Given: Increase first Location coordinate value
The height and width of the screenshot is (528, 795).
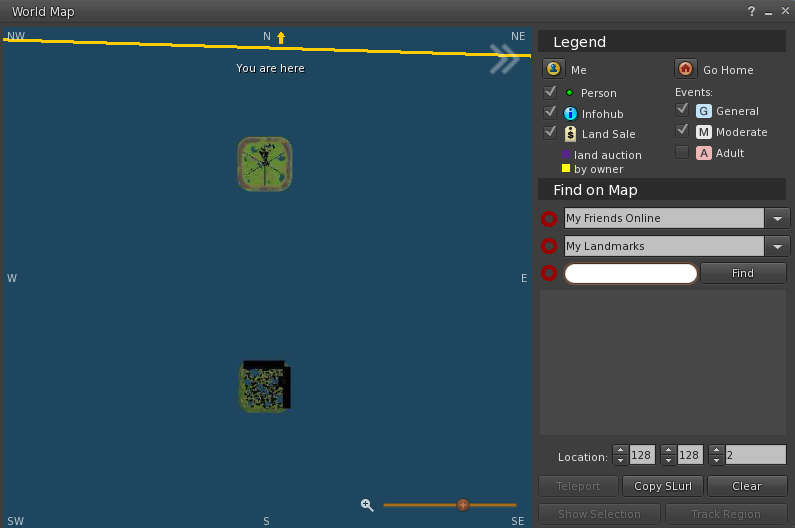Looking at the screenshot, I should pyautogui.click(x=621, y=450).
